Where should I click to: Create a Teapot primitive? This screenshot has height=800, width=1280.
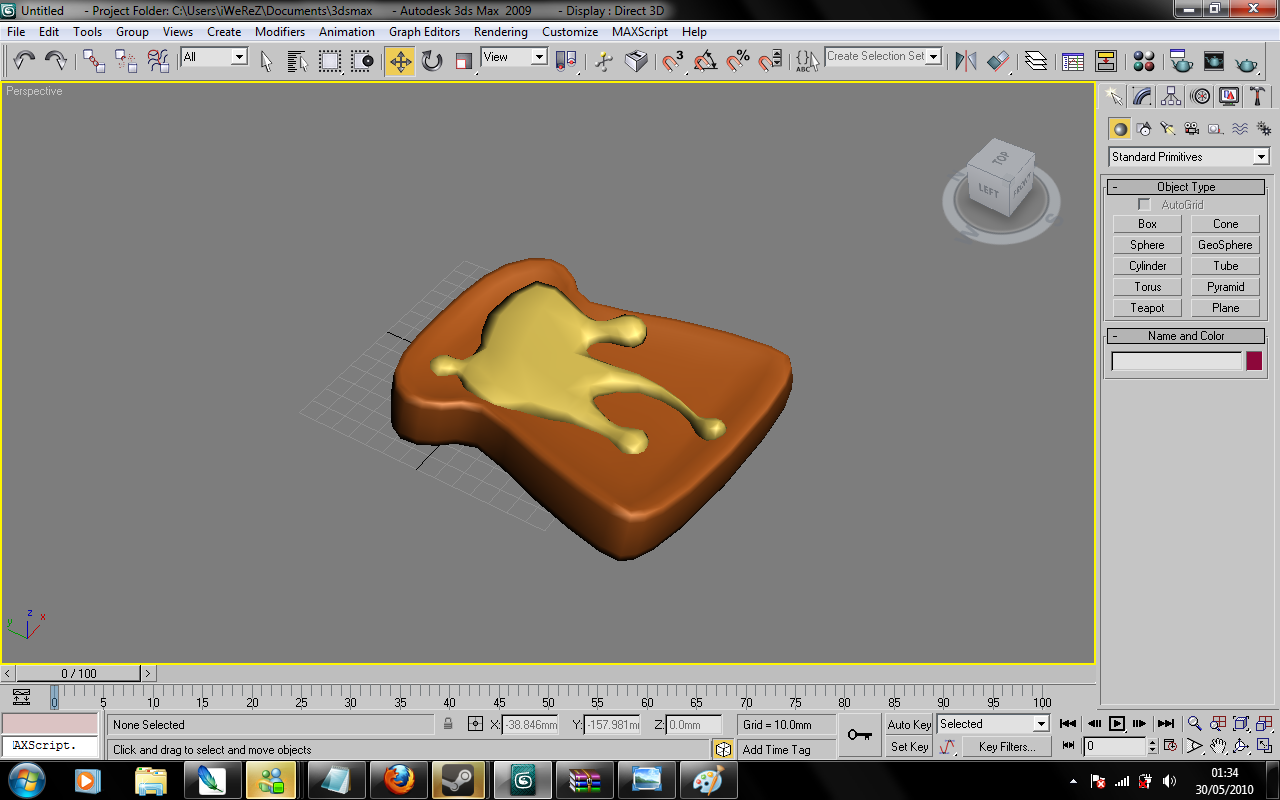[x=1147, y=308]
